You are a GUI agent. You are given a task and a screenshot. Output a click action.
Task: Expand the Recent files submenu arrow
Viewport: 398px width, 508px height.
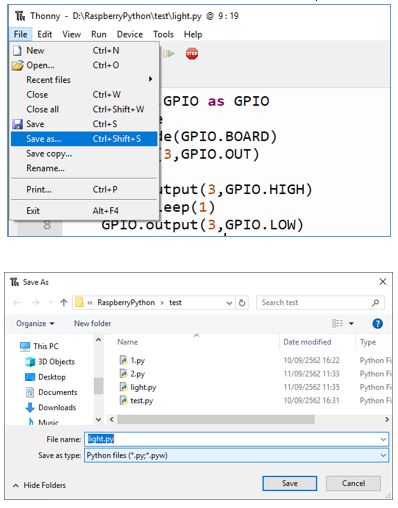[x=151, y=79]
